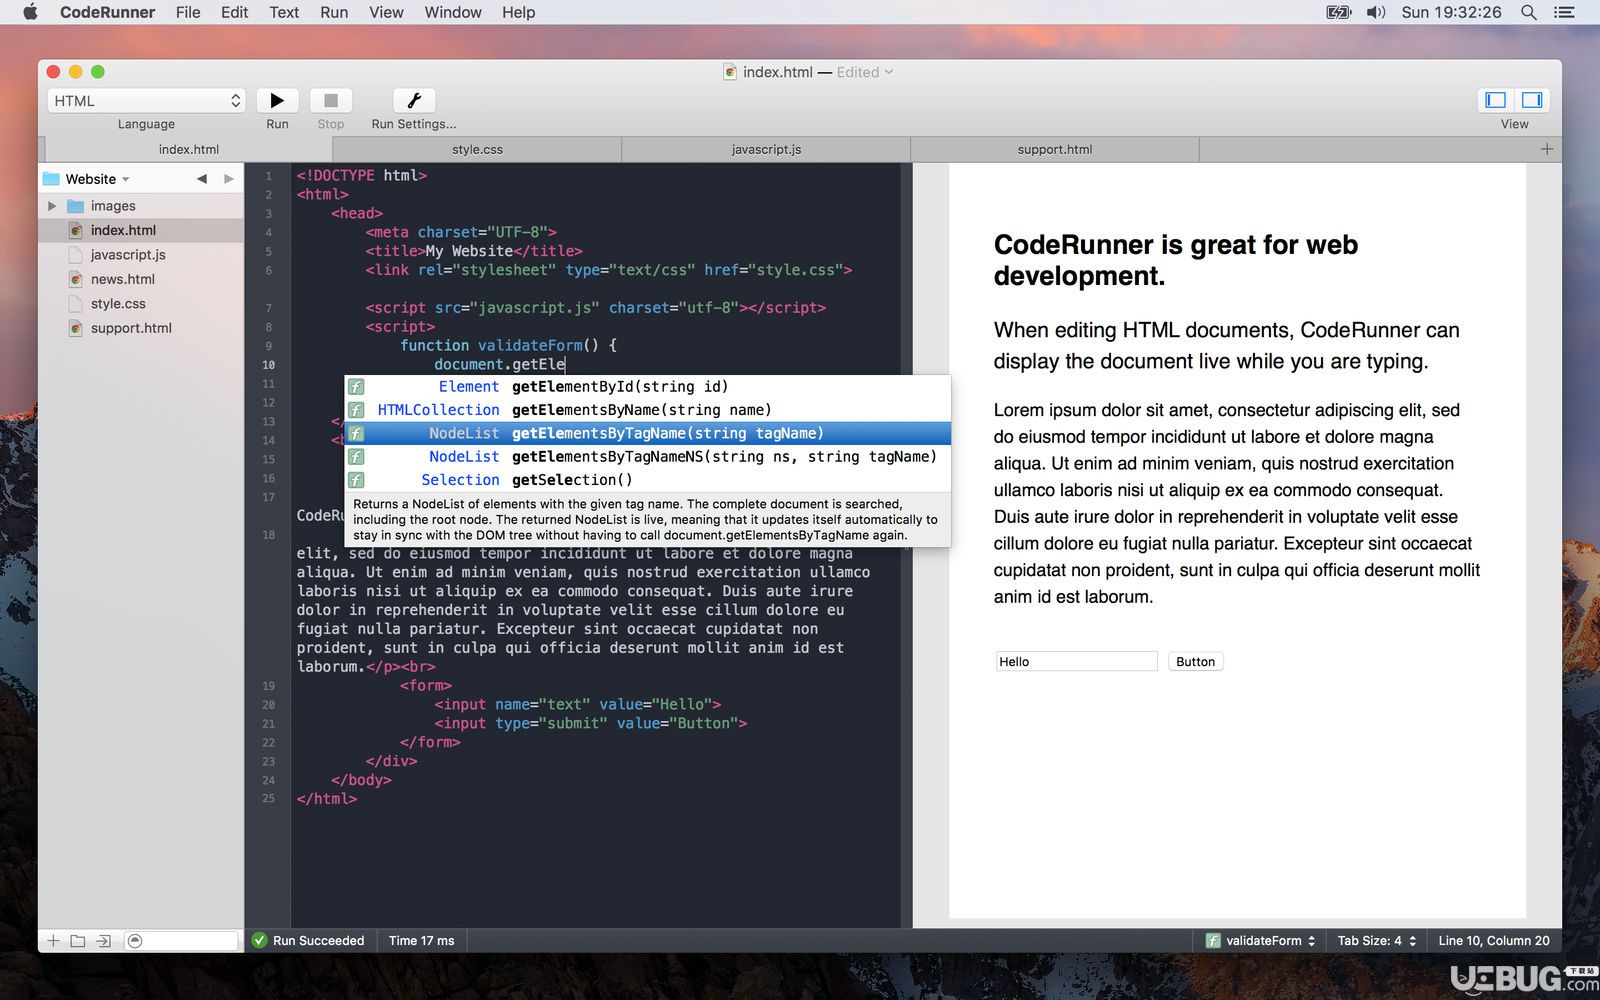Choose getElementsByName autocomplete suggestion
The image size is (1600, 1000).
pos(647,410)
